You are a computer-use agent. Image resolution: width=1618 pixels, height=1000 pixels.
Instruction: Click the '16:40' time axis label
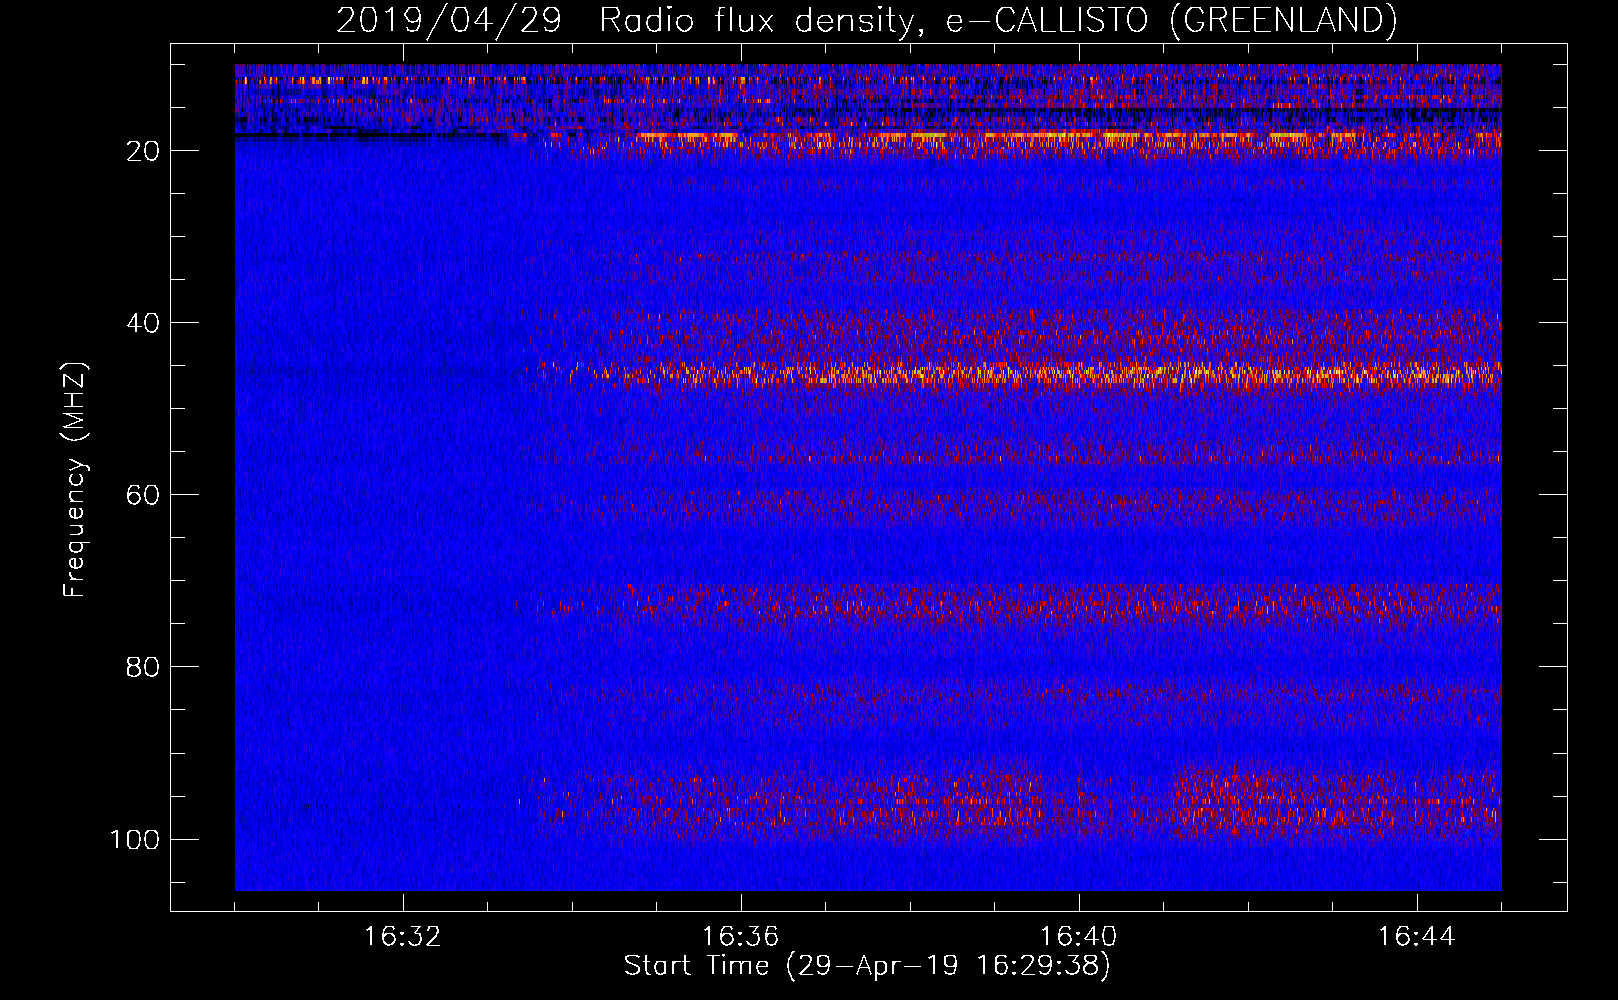[x=1079, y=937]
